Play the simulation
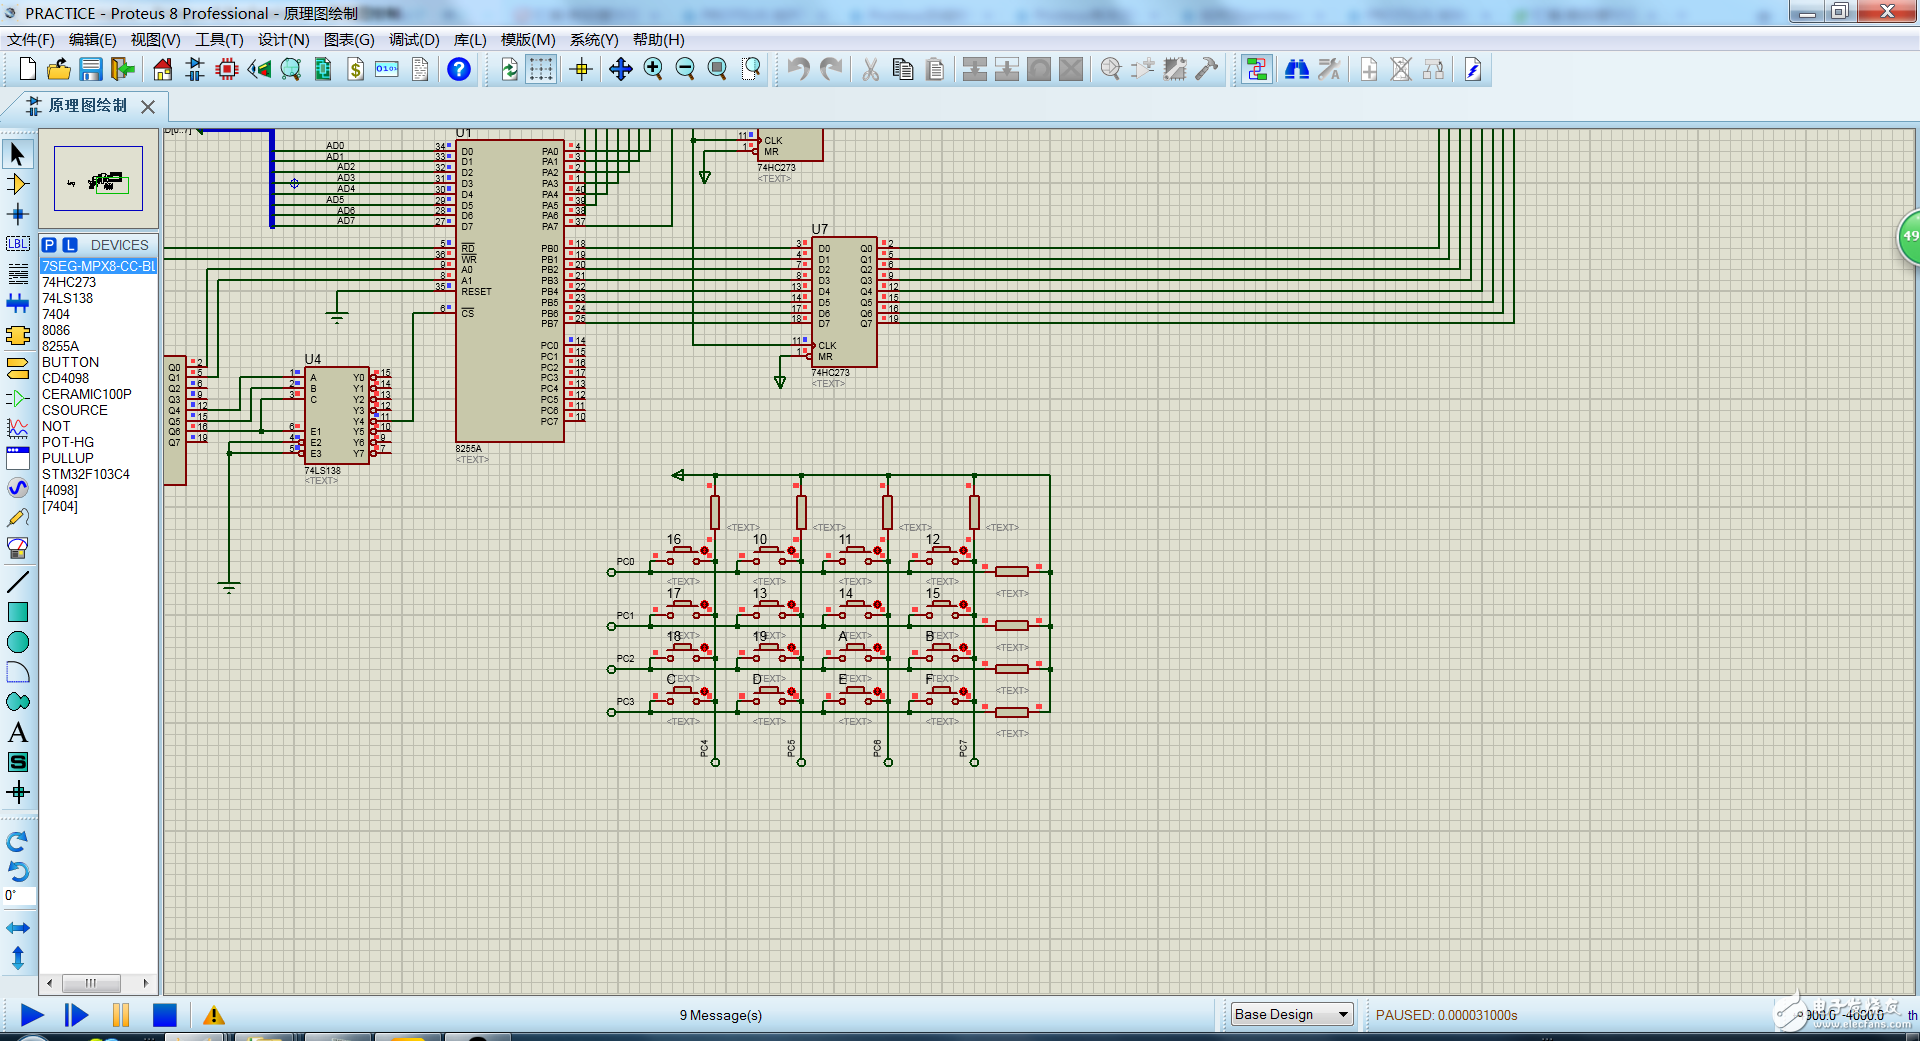This screenshot has width=1920, height=1041. [x=32, y=1015]
